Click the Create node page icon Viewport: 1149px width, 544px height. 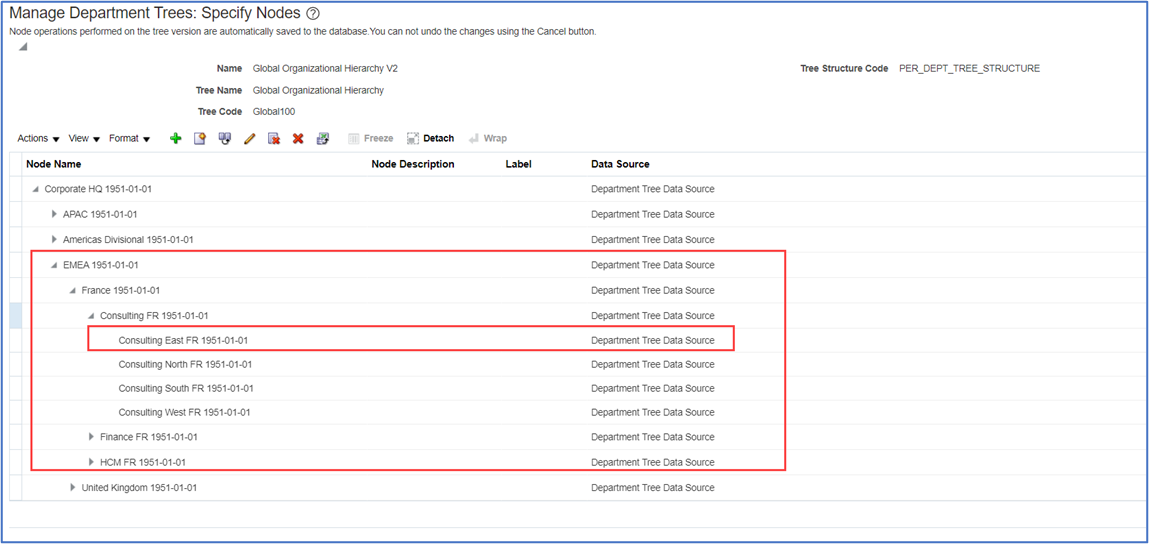click(199, 139)
